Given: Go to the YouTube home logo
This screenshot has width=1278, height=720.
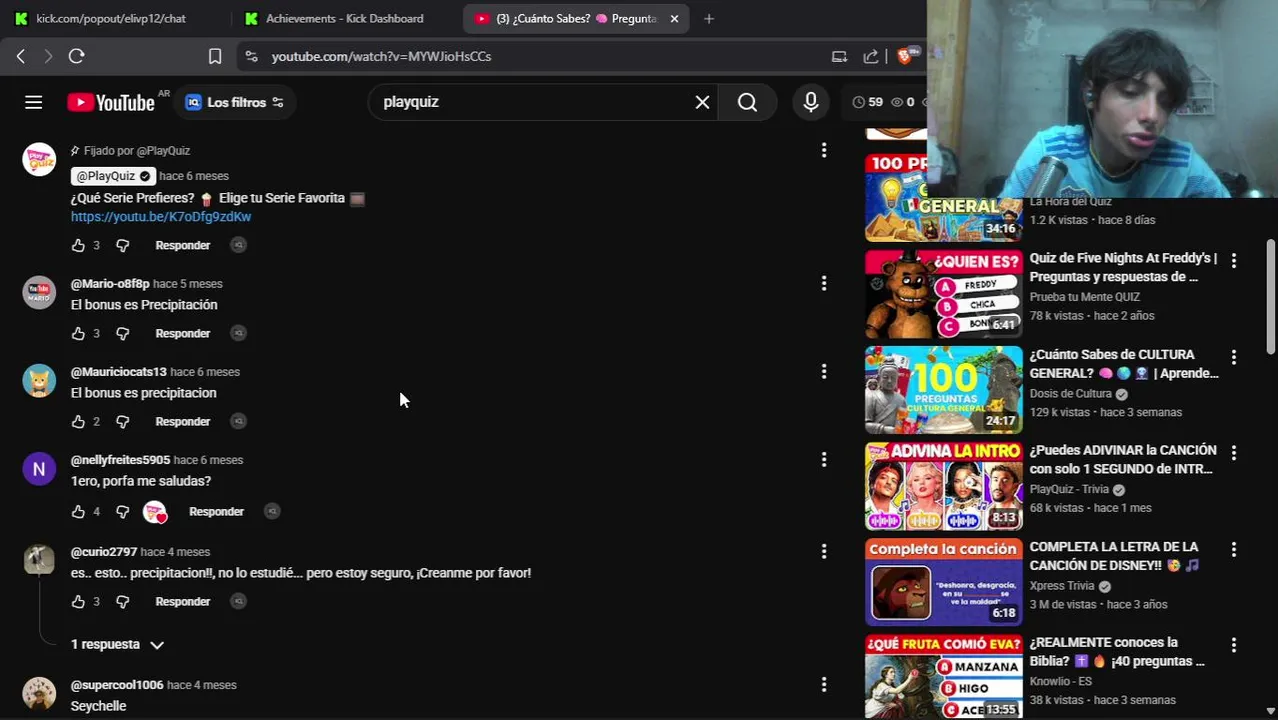Looking at the screenshot, I should [x=111, y=102].
